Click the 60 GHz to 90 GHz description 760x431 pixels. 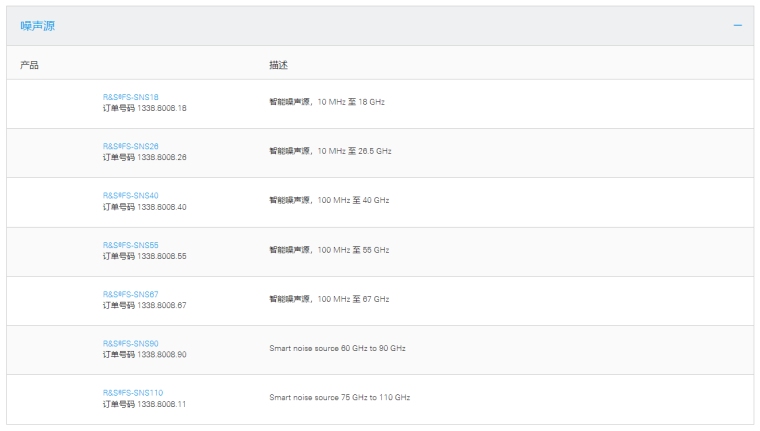[x=337, y=348]
